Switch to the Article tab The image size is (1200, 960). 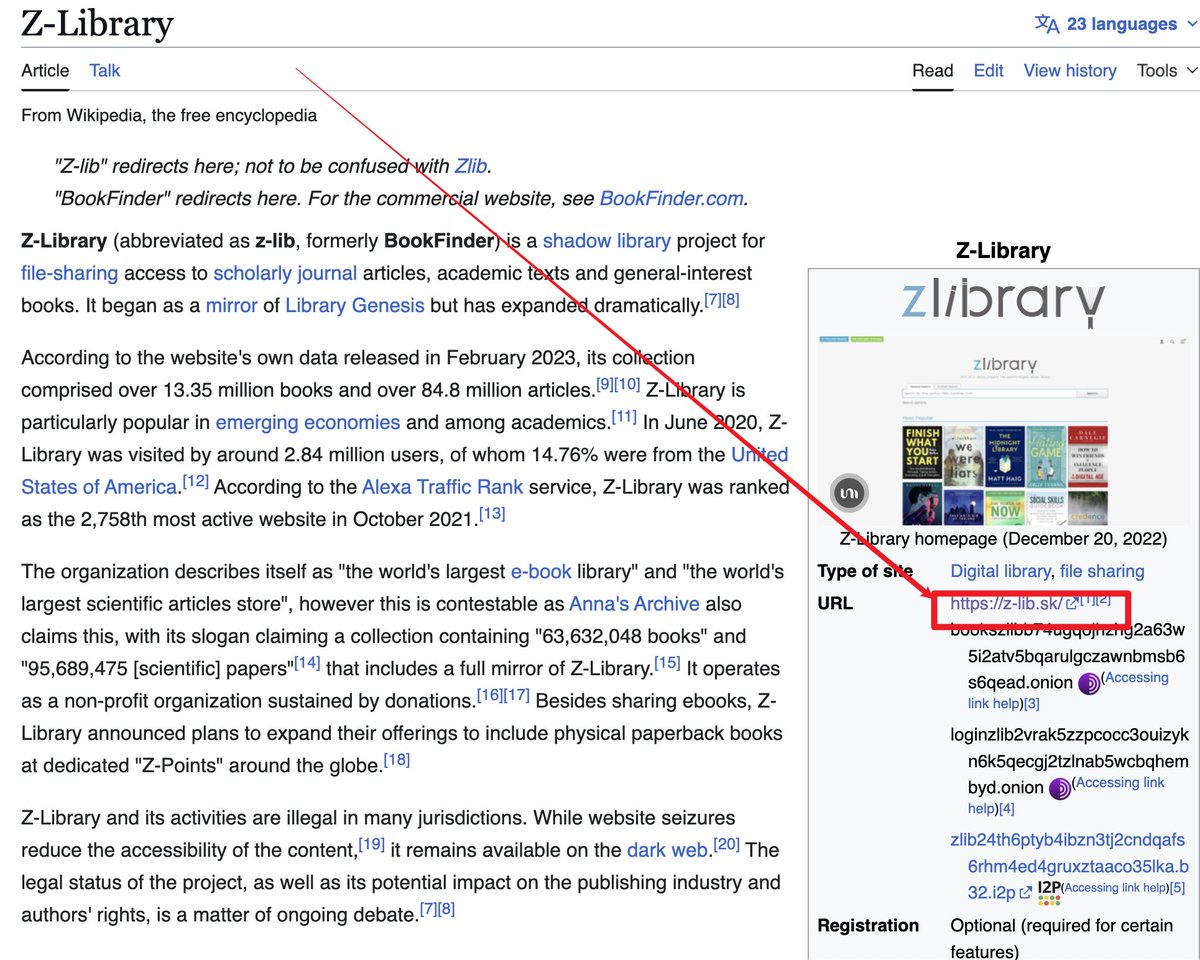(45, 70)
